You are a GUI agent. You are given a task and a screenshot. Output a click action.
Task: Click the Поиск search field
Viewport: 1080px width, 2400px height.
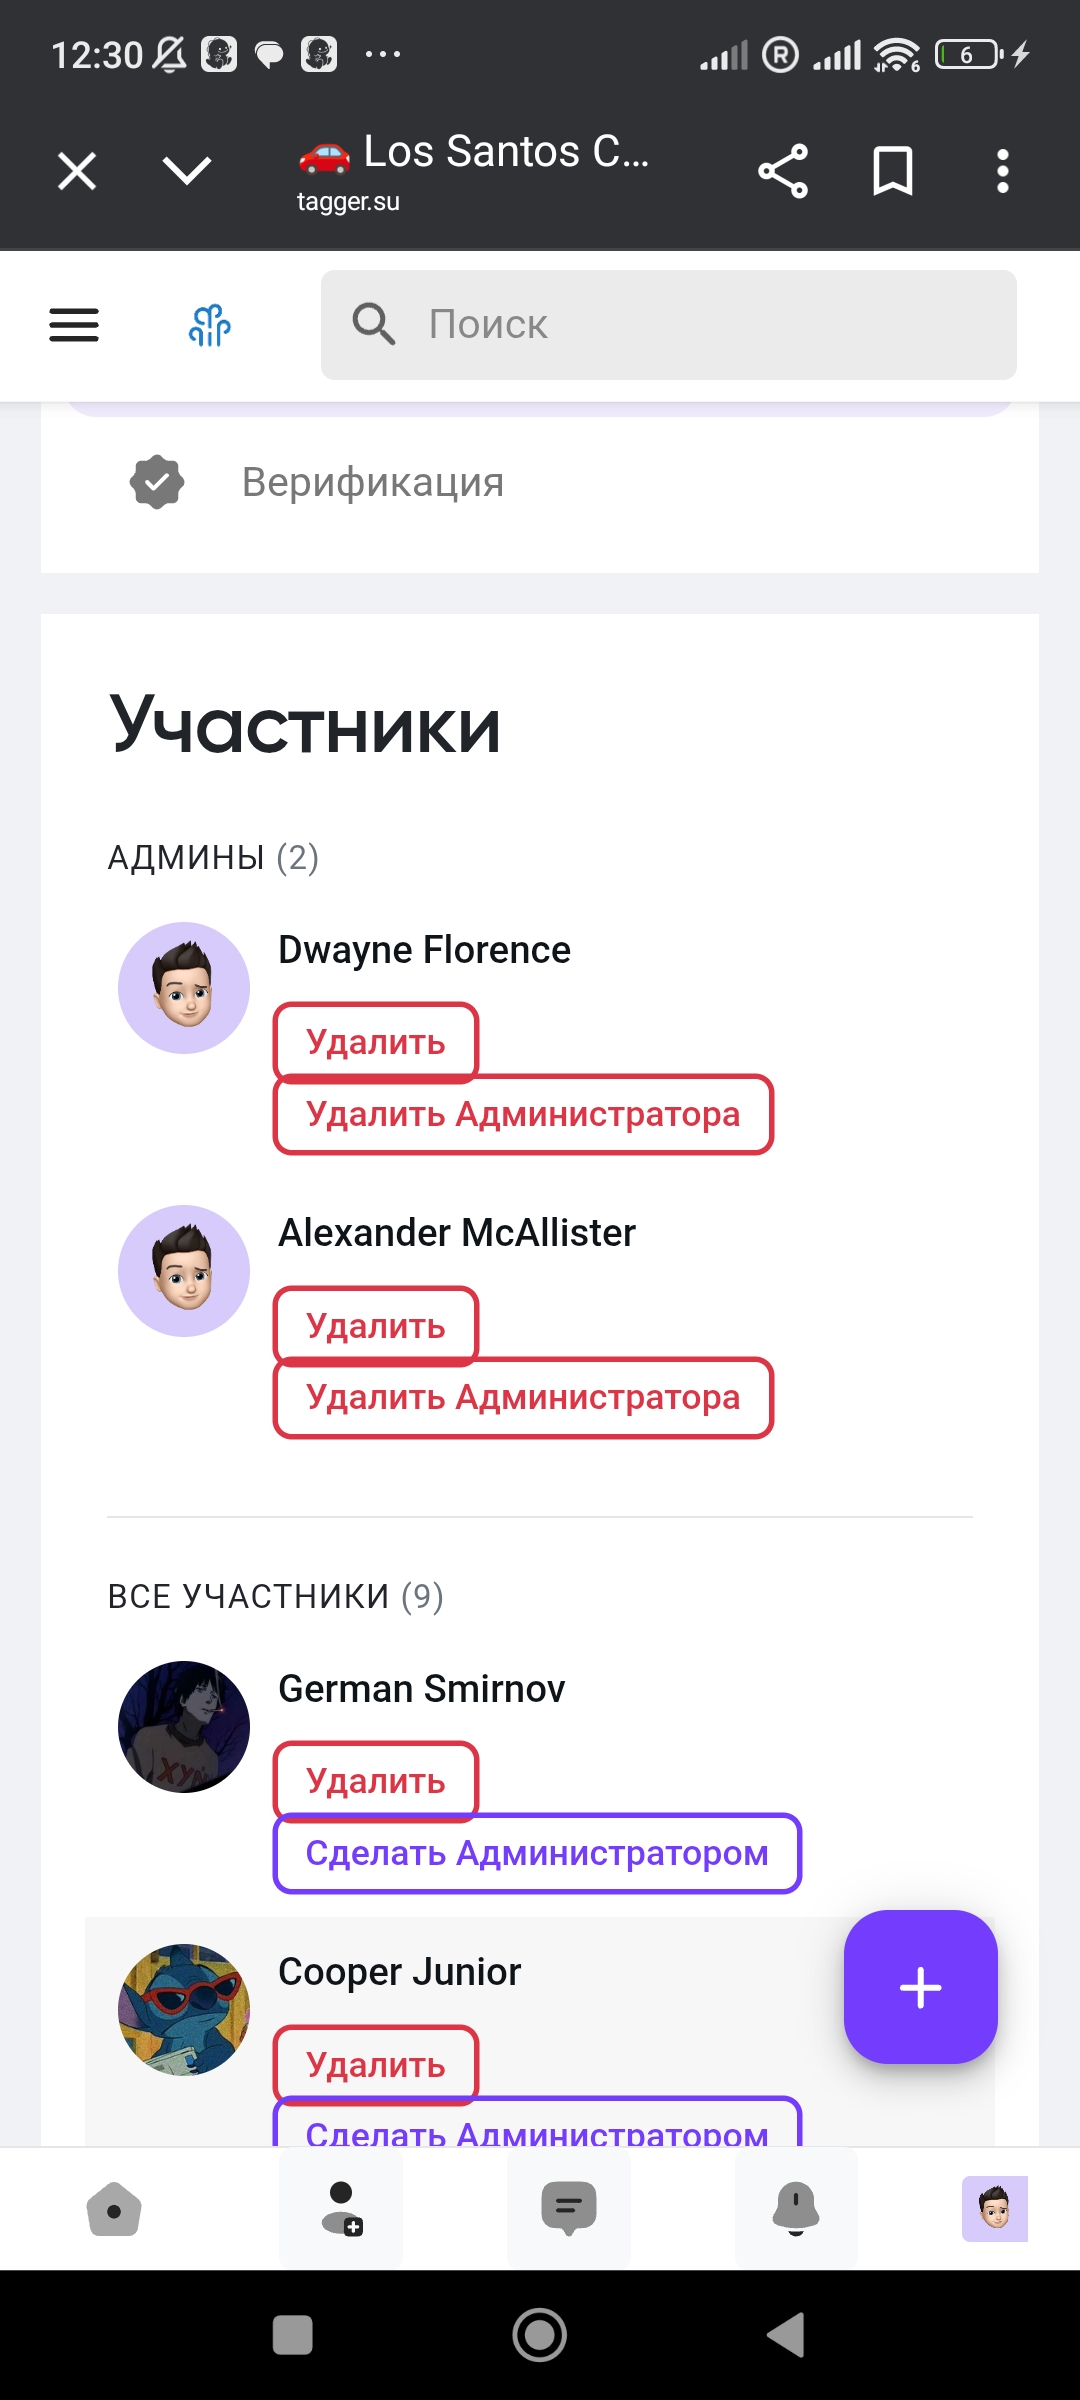tap(668, 325)
